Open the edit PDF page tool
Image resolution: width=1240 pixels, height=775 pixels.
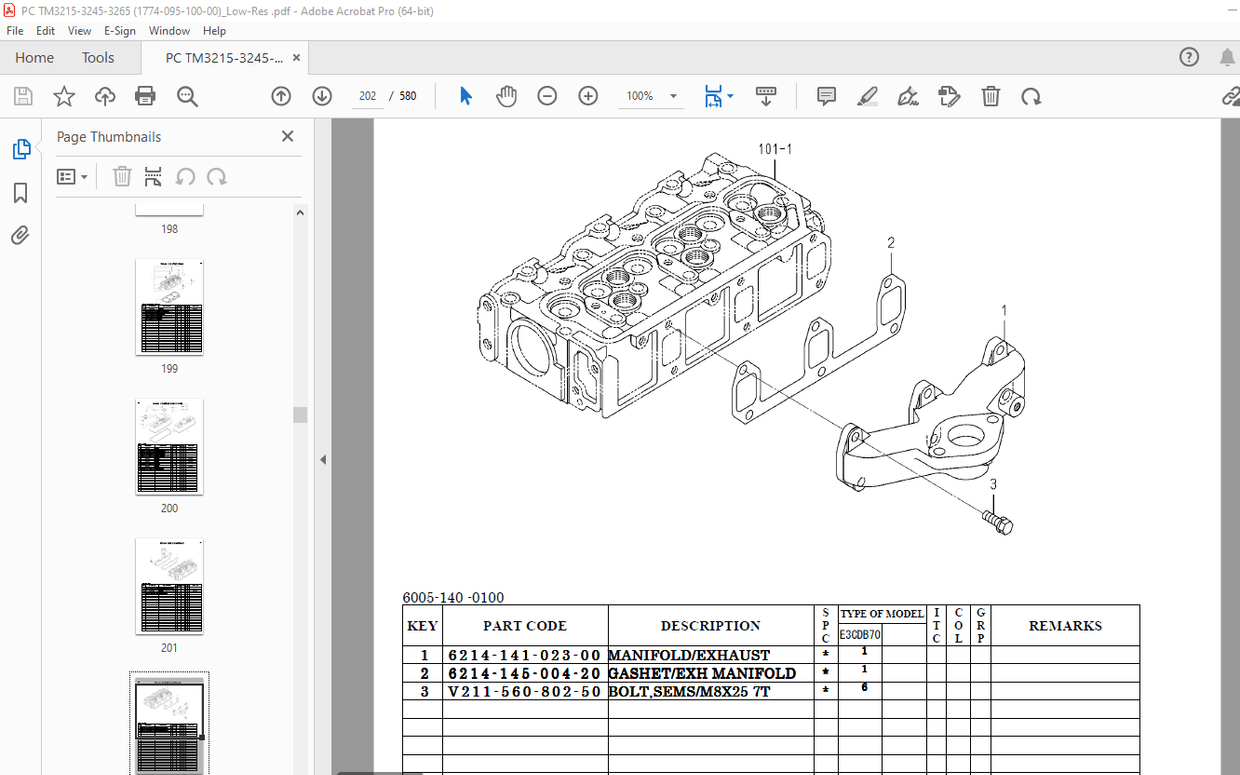click(x=949, y=96)
